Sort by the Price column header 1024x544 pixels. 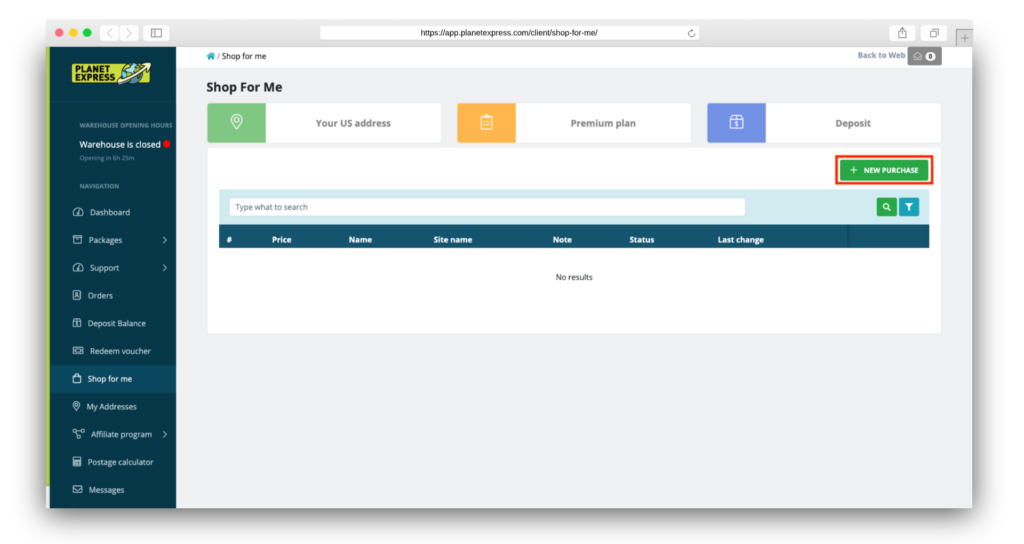(281, 240)
